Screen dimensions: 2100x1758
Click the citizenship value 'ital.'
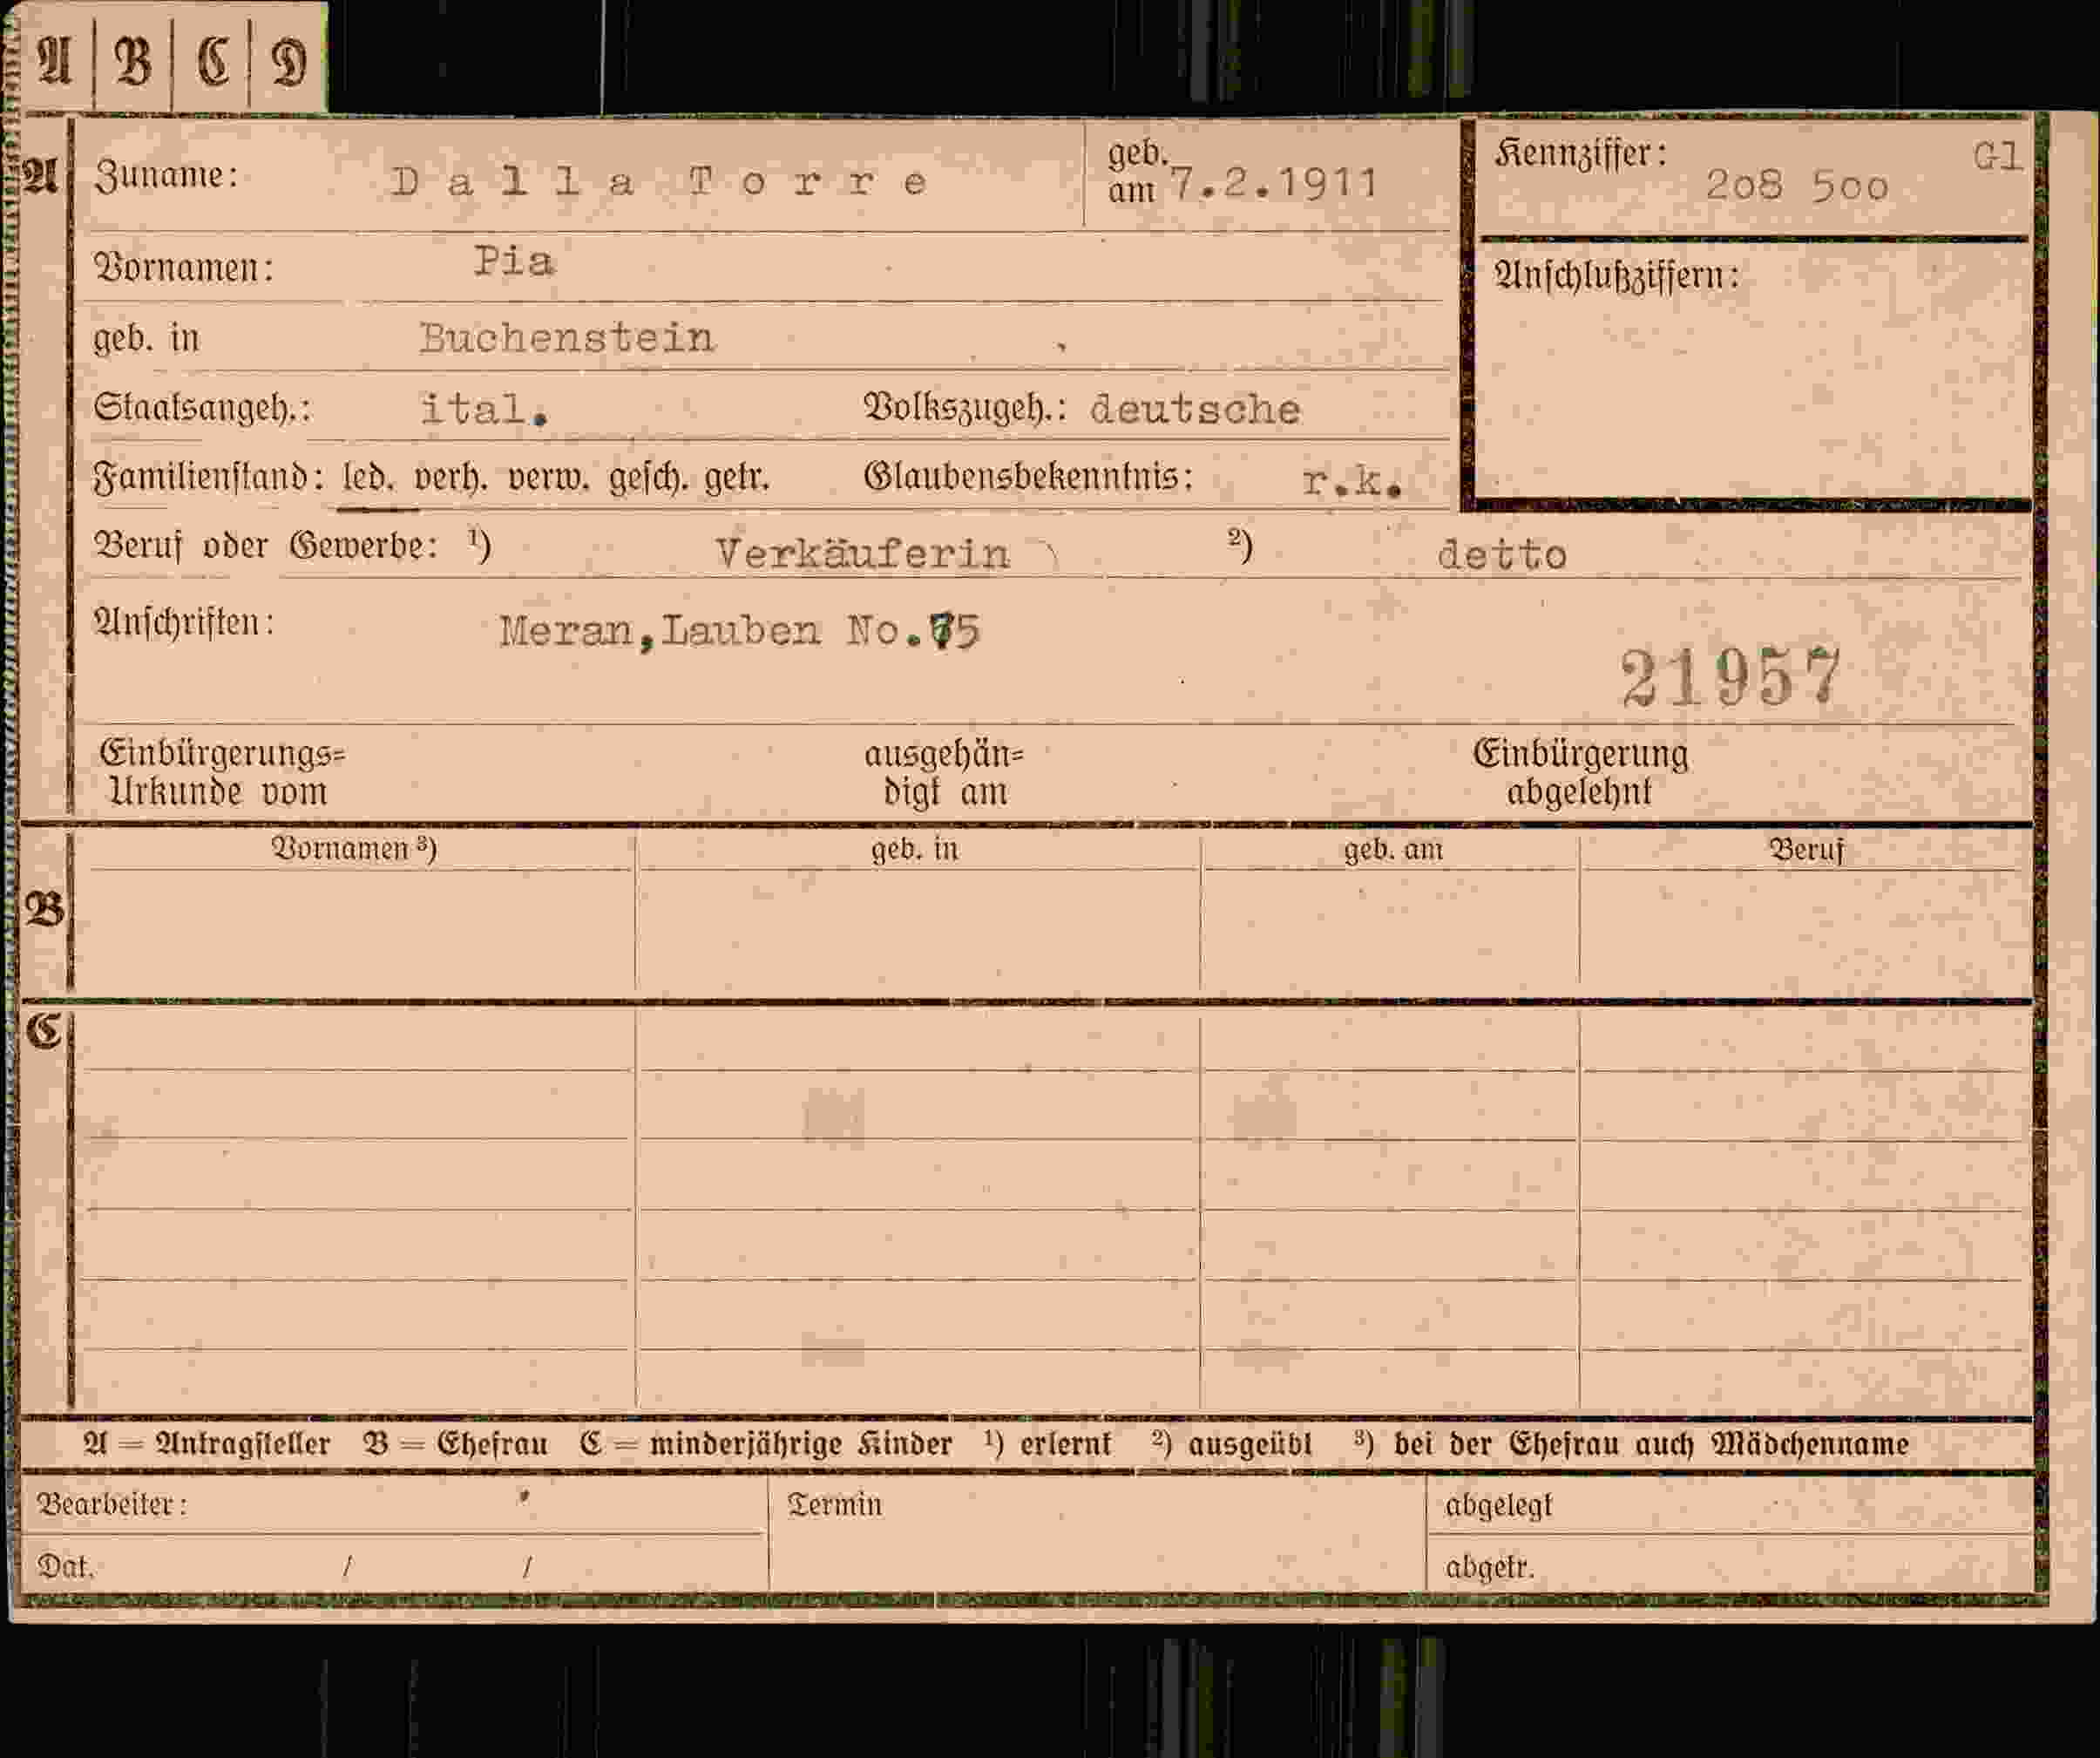485,409
